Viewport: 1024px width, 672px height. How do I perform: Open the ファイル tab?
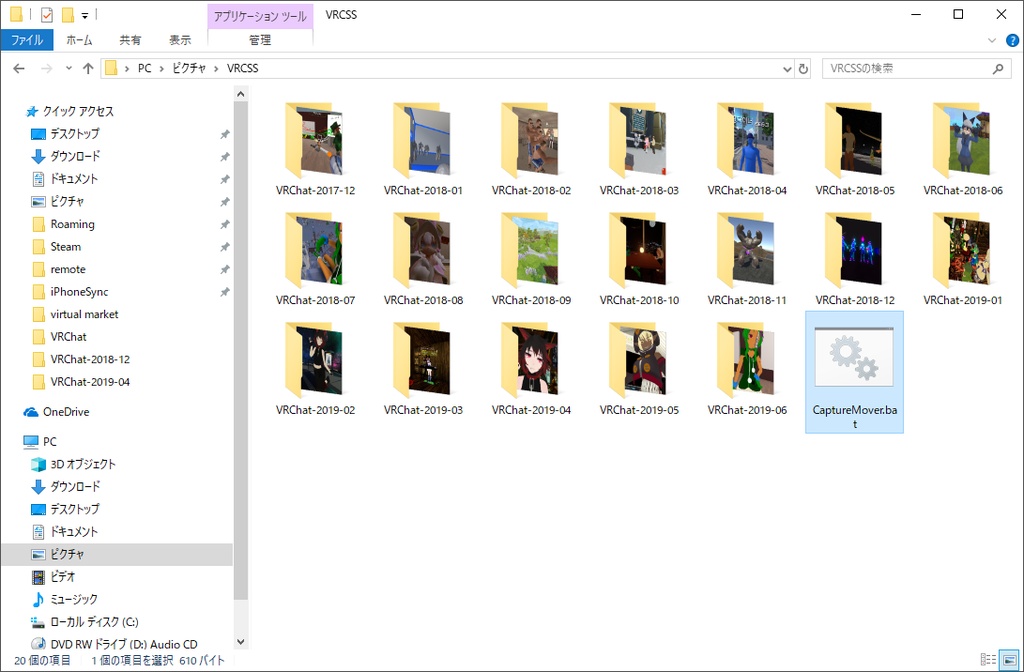point(27,40)
